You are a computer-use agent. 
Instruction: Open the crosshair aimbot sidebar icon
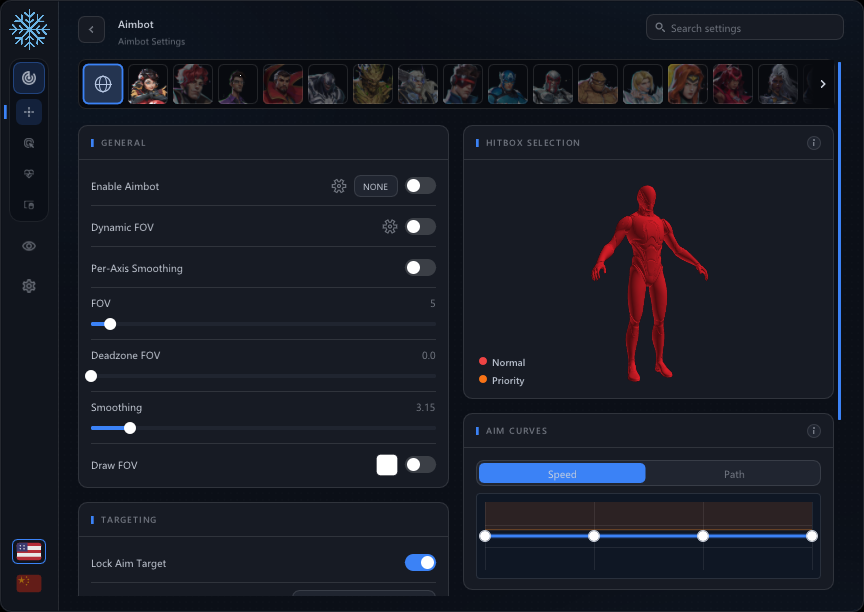29,112
